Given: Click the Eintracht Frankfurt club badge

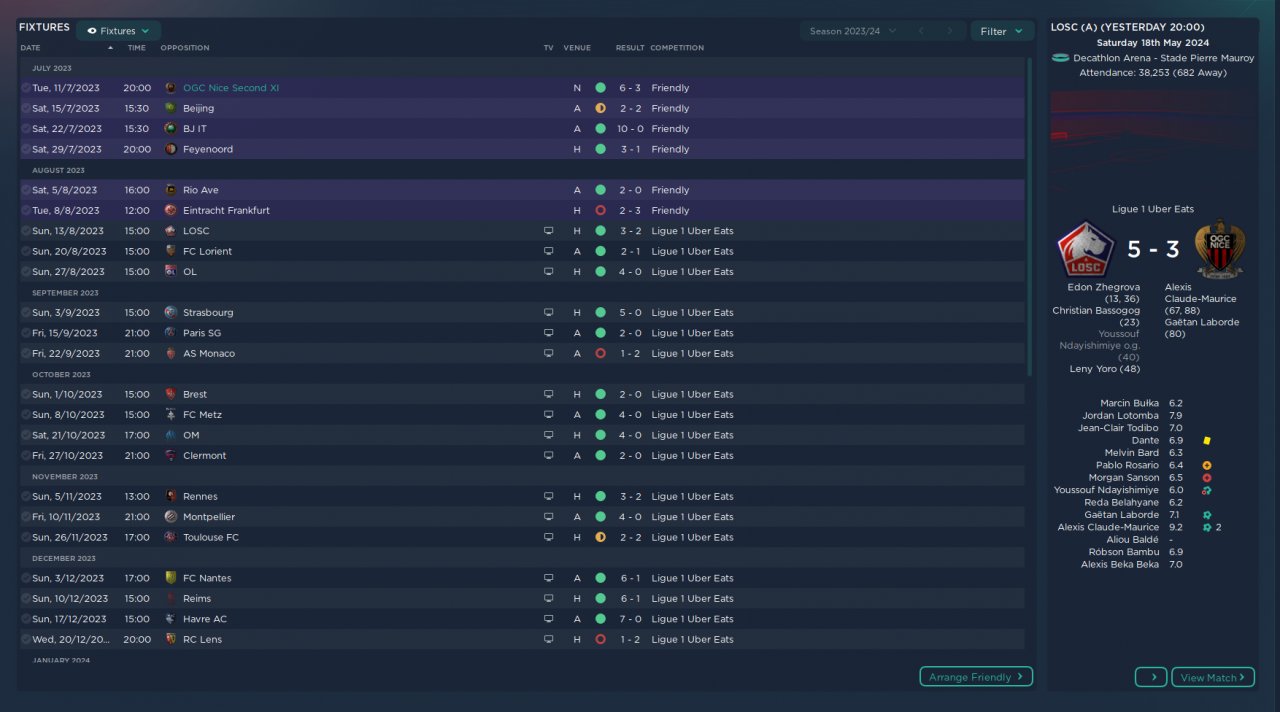Looking at the screenshot, I should point(170,210).
